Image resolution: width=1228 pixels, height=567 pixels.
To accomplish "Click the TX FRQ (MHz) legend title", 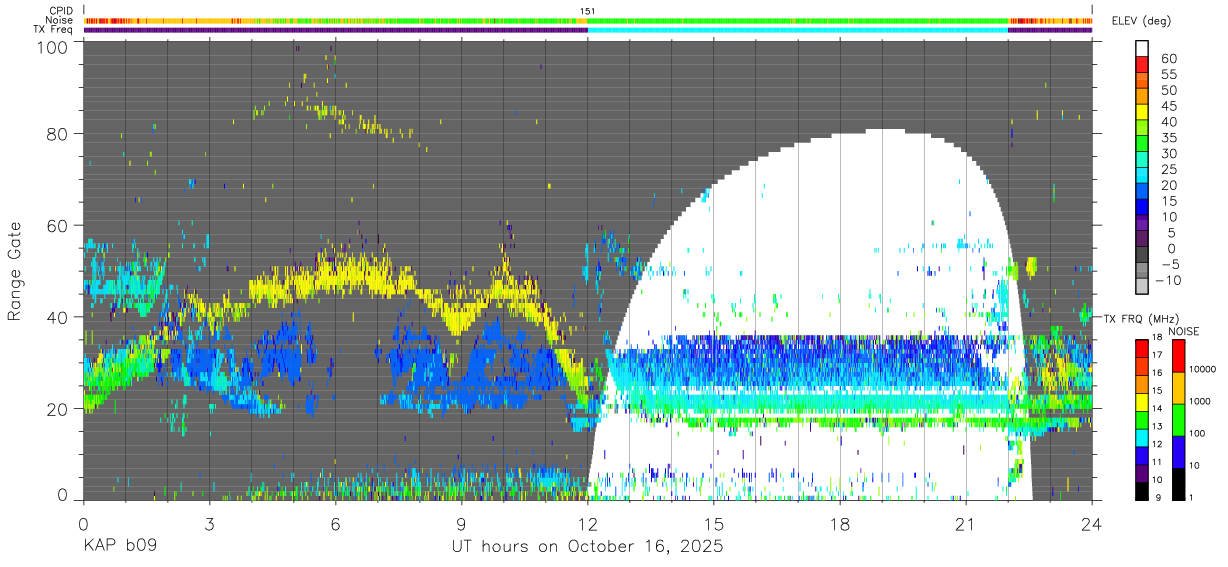I will coord(1140,318).
